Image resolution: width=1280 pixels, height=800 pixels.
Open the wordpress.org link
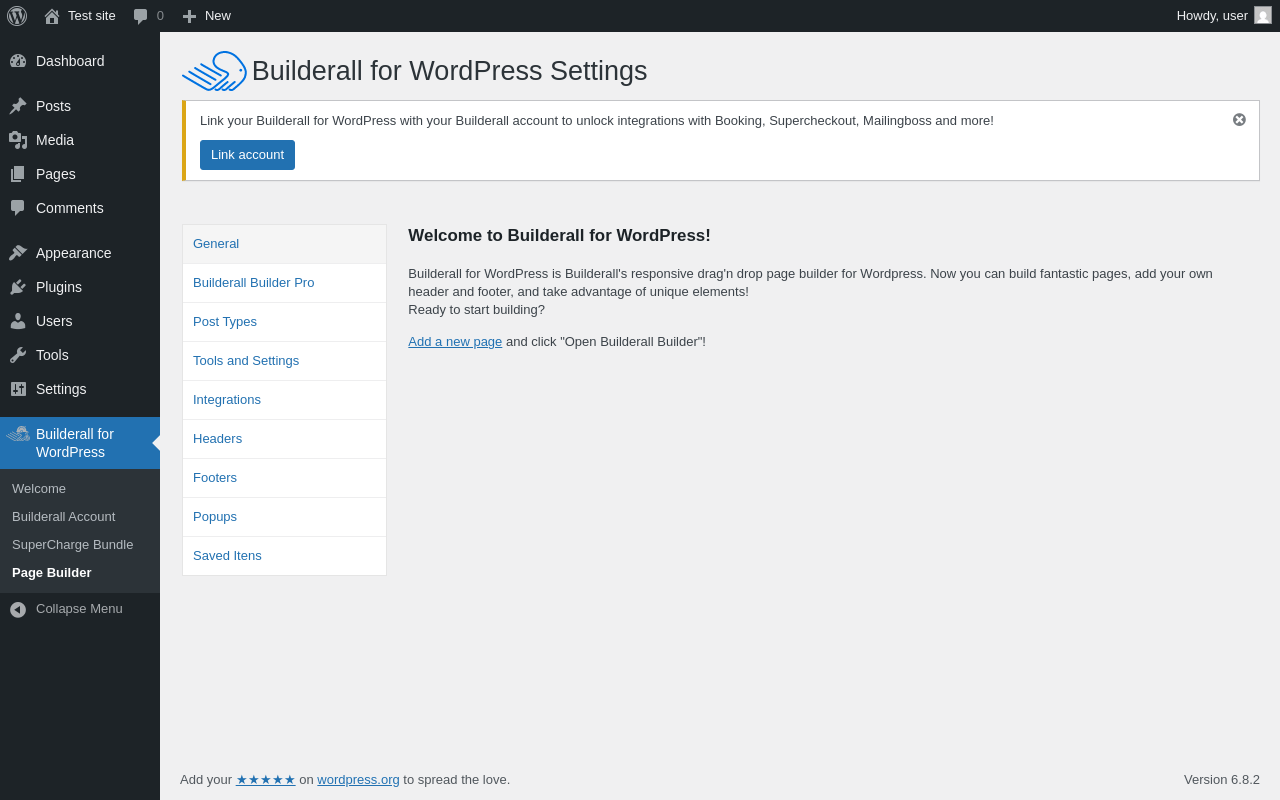click(358, 780)
